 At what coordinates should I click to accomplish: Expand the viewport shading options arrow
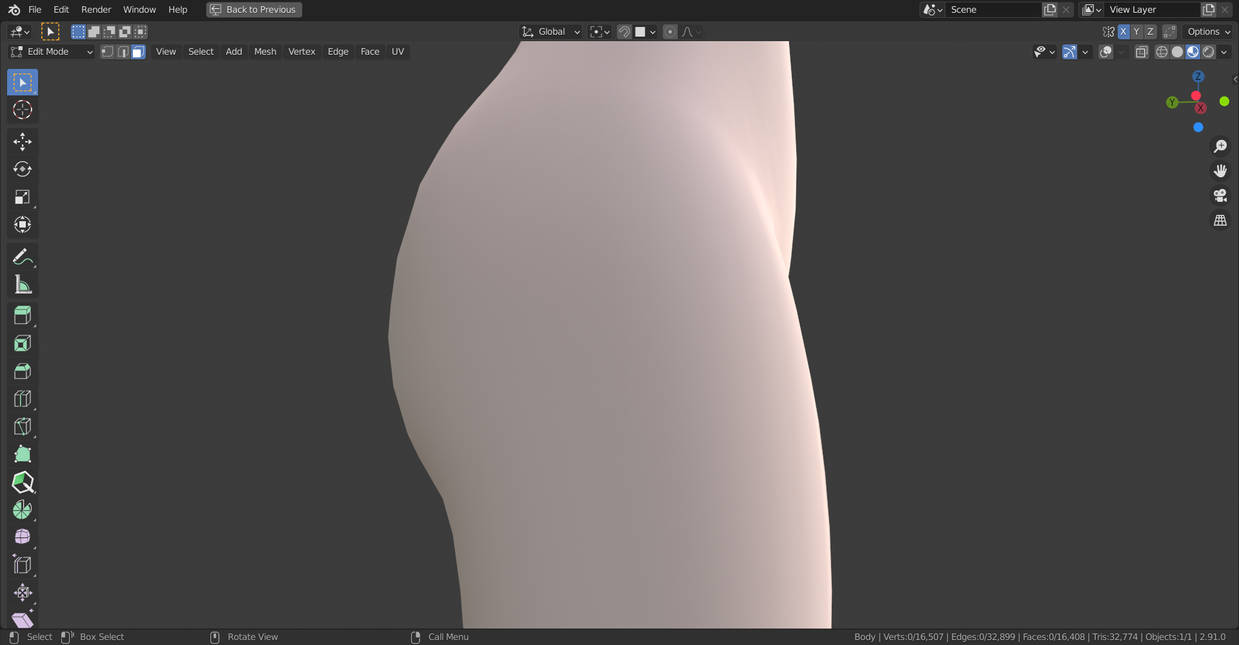point(1225,52)
